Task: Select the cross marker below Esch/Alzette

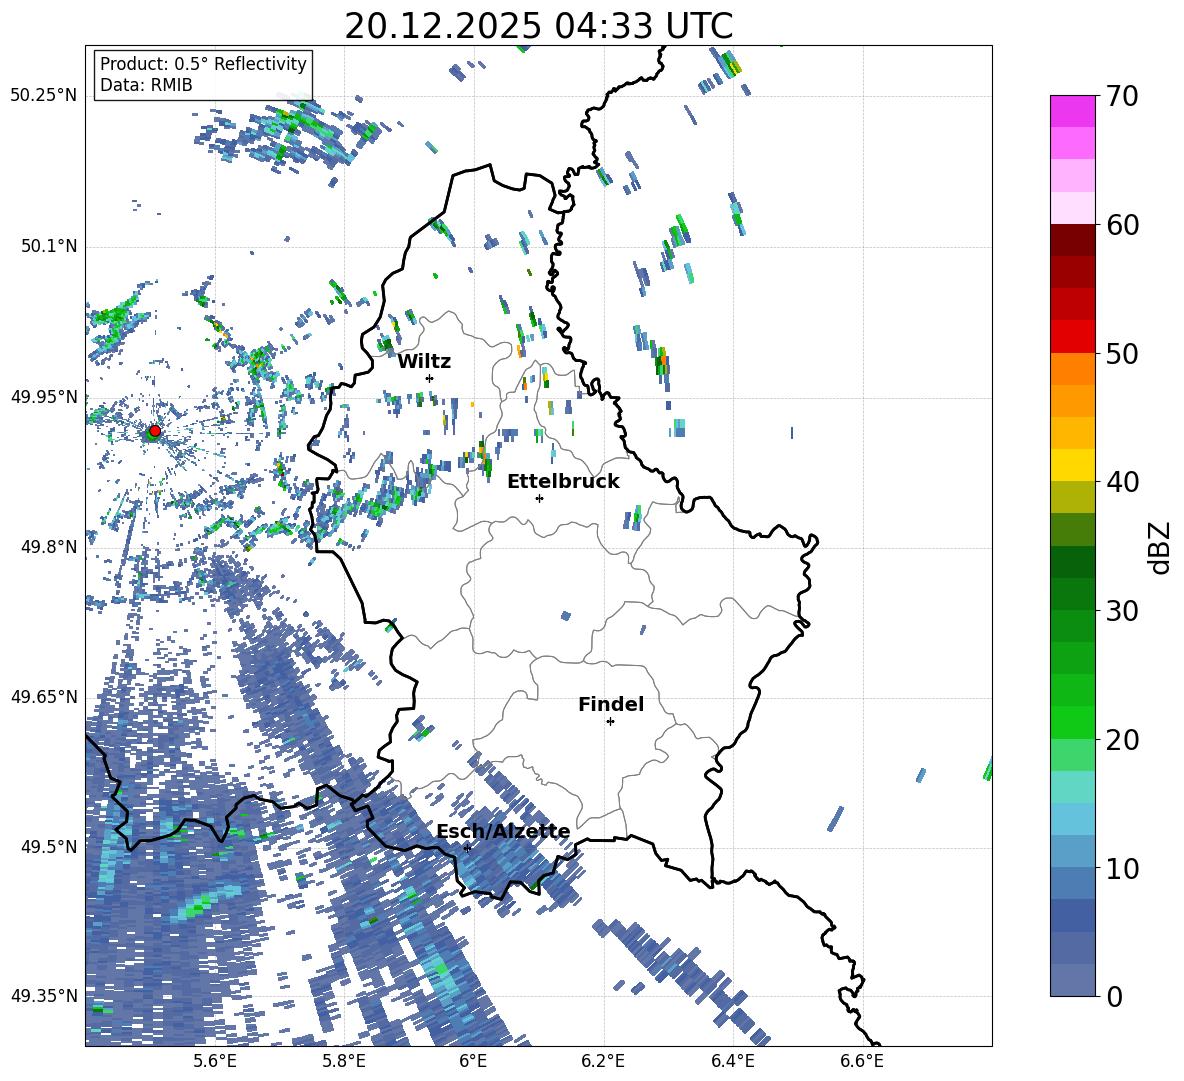Action: click(467, 848)
